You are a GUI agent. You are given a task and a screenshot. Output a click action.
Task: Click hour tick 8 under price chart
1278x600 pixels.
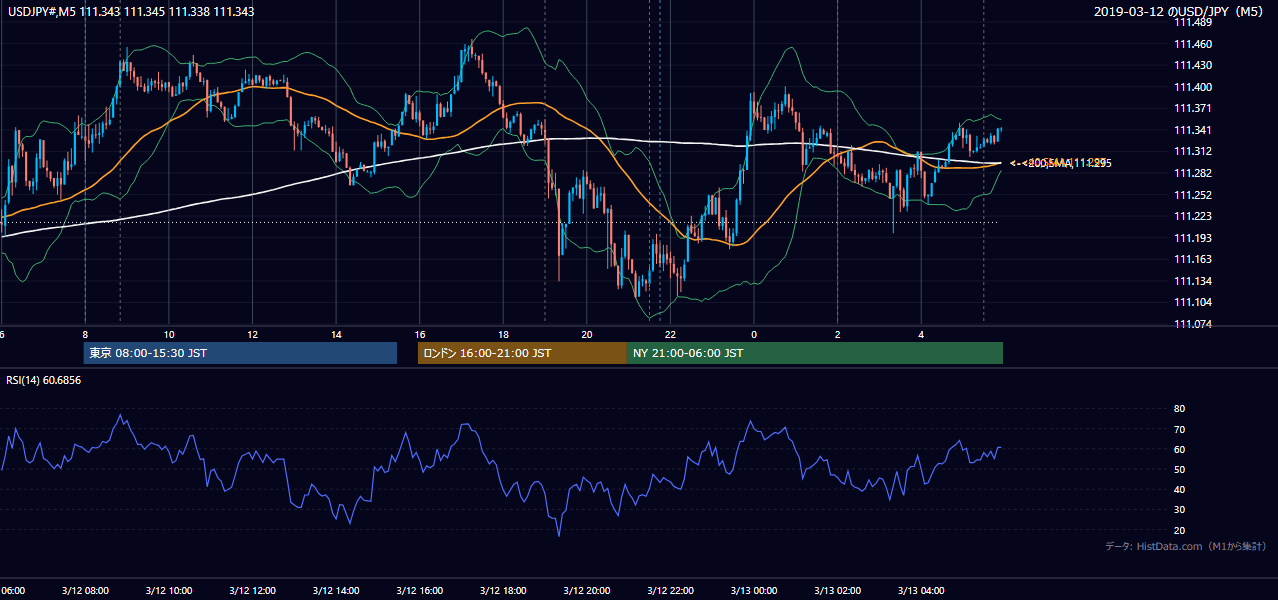click(x=85, y=334)
